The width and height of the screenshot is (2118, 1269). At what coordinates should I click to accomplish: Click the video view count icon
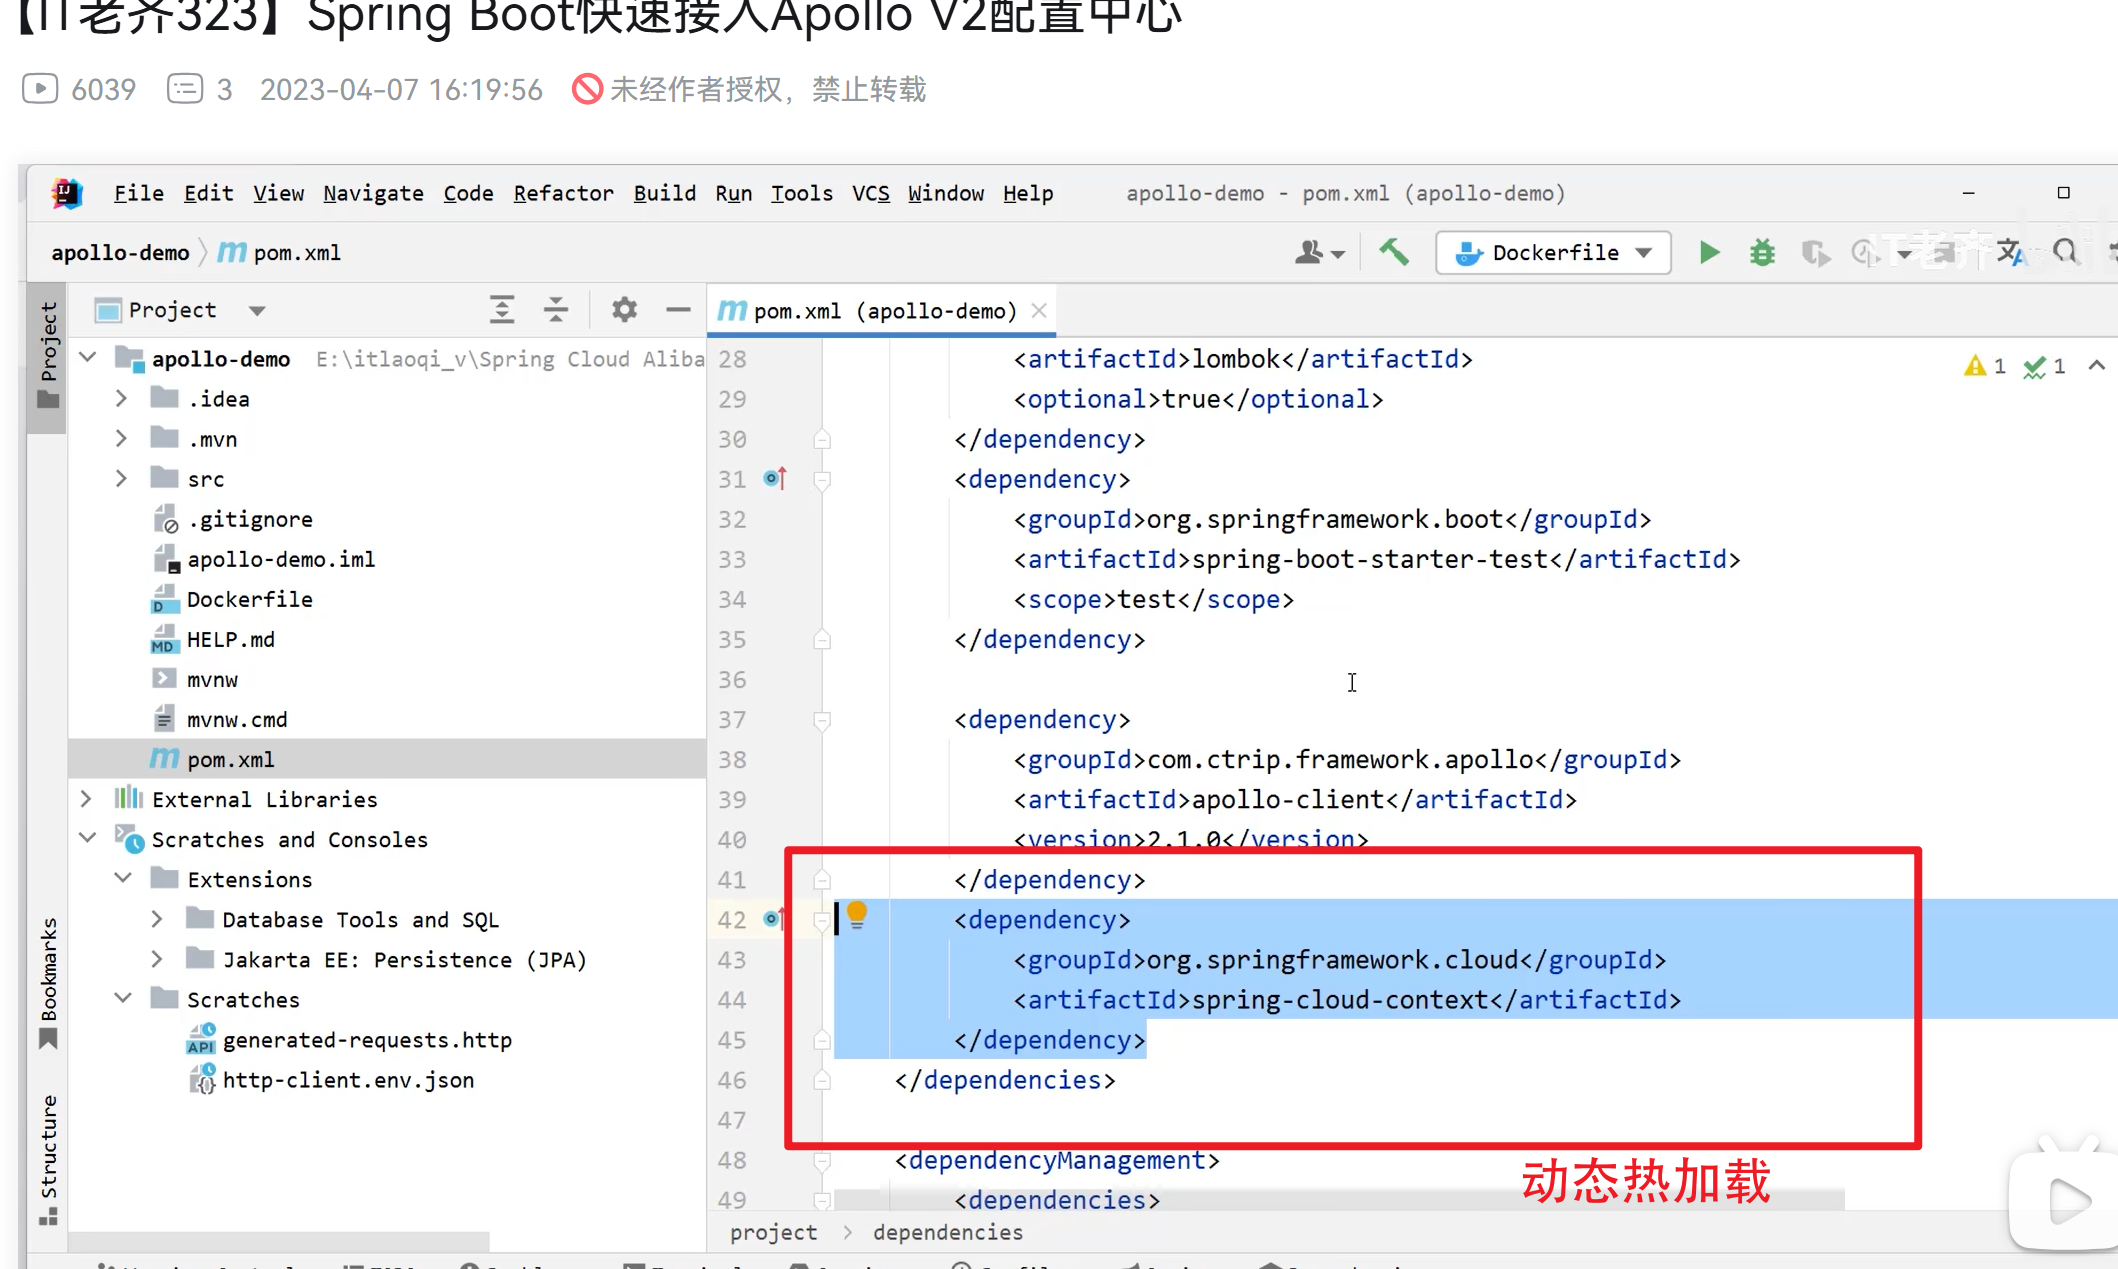click(40, 89)
